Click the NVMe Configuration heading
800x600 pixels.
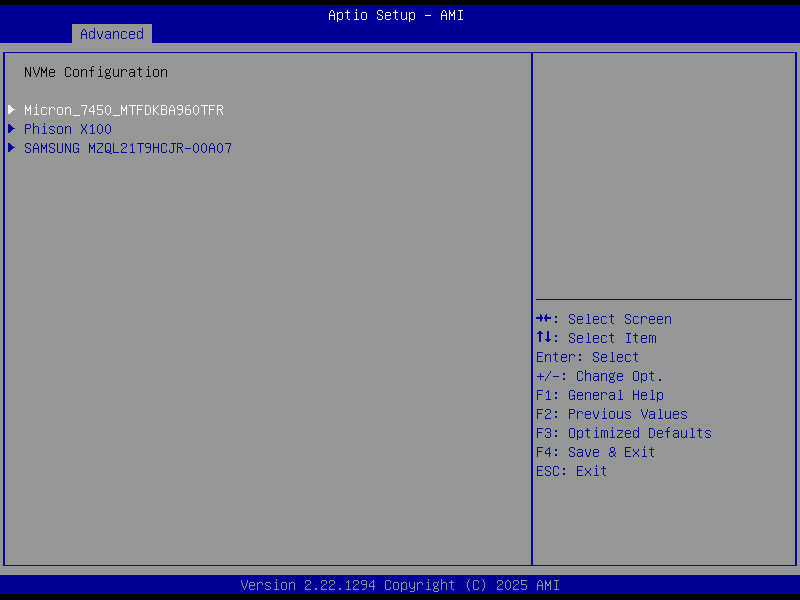click(x=96, y=71)
